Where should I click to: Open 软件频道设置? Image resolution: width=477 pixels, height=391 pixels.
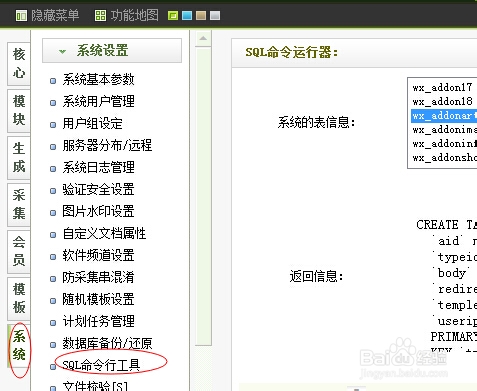click(98, 256)
